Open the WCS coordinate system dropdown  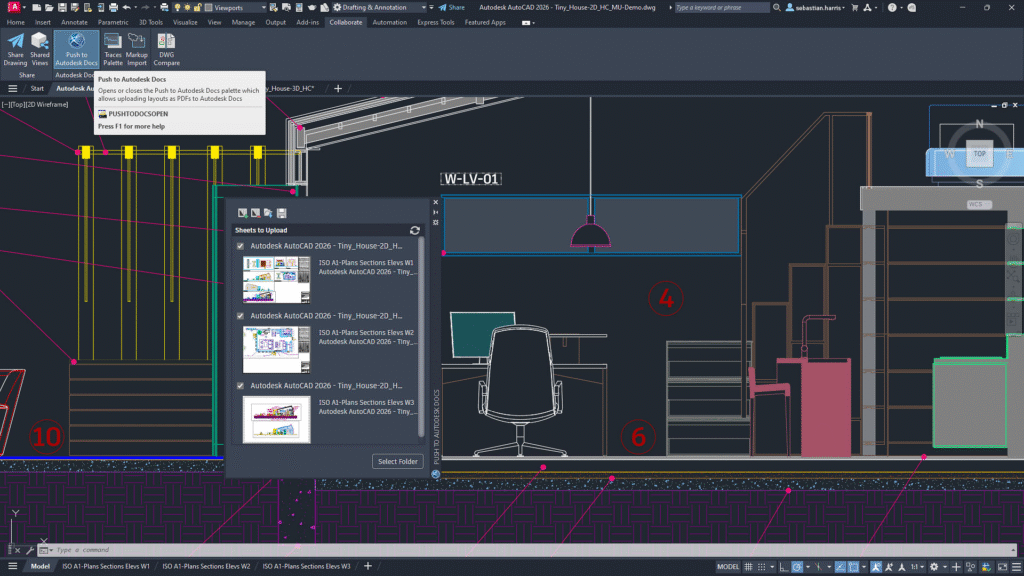click(983, 203)
